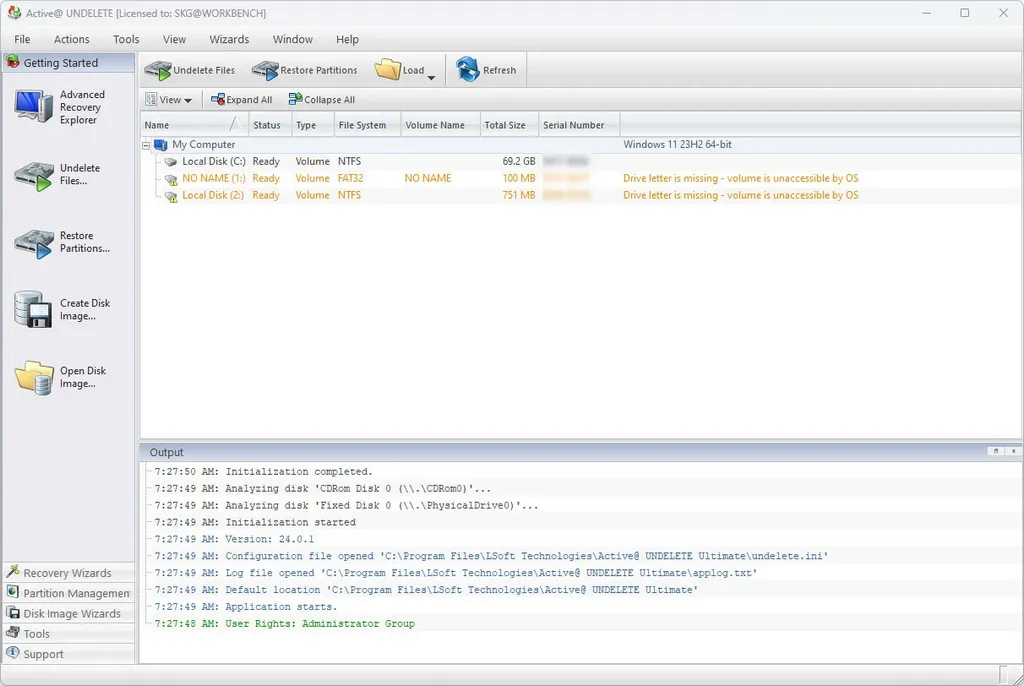Open the Help menu
Screen dimensions: 1024x686
click(347, 39)
